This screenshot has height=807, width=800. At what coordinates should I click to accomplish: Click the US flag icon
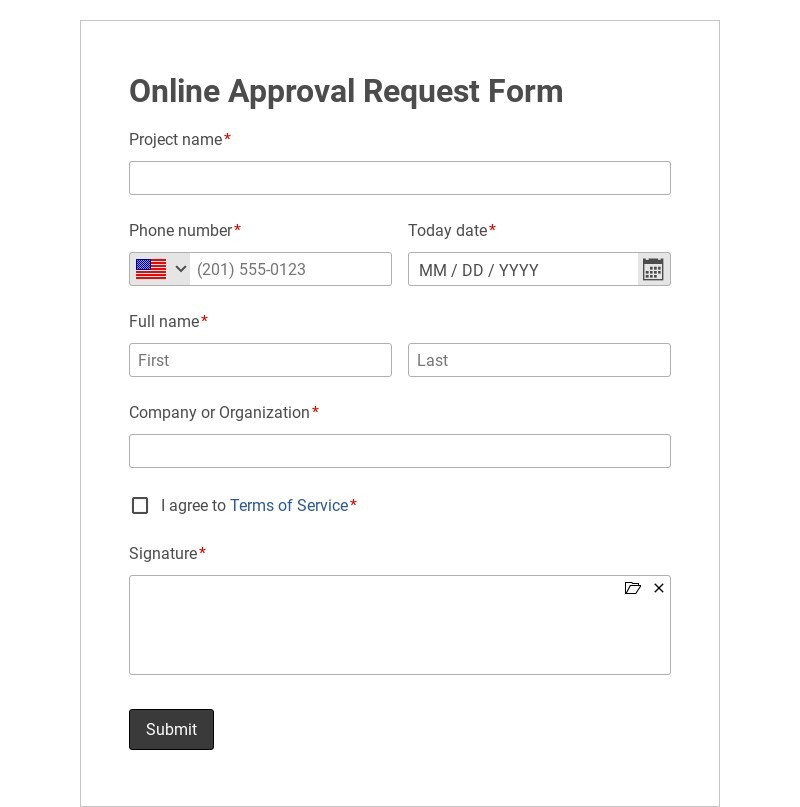tap(151, 269)
